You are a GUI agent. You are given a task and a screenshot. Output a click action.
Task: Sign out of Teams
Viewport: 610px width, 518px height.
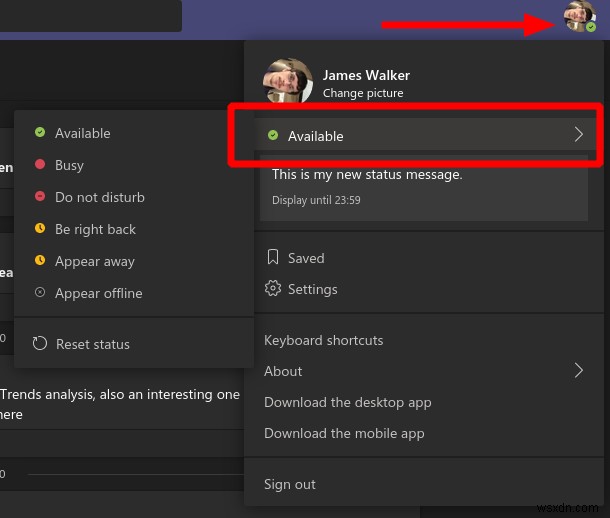pos(290,485)
